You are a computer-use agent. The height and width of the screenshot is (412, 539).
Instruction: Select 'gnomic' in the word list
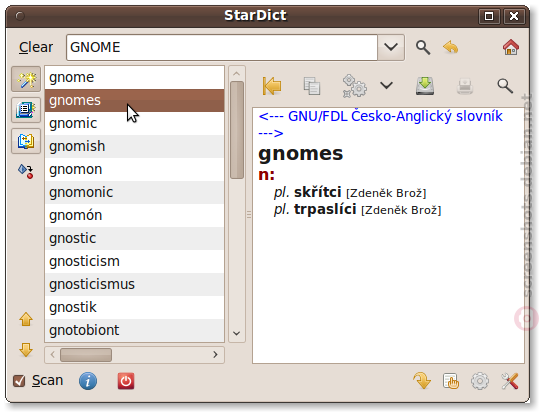tap(134, 124)
